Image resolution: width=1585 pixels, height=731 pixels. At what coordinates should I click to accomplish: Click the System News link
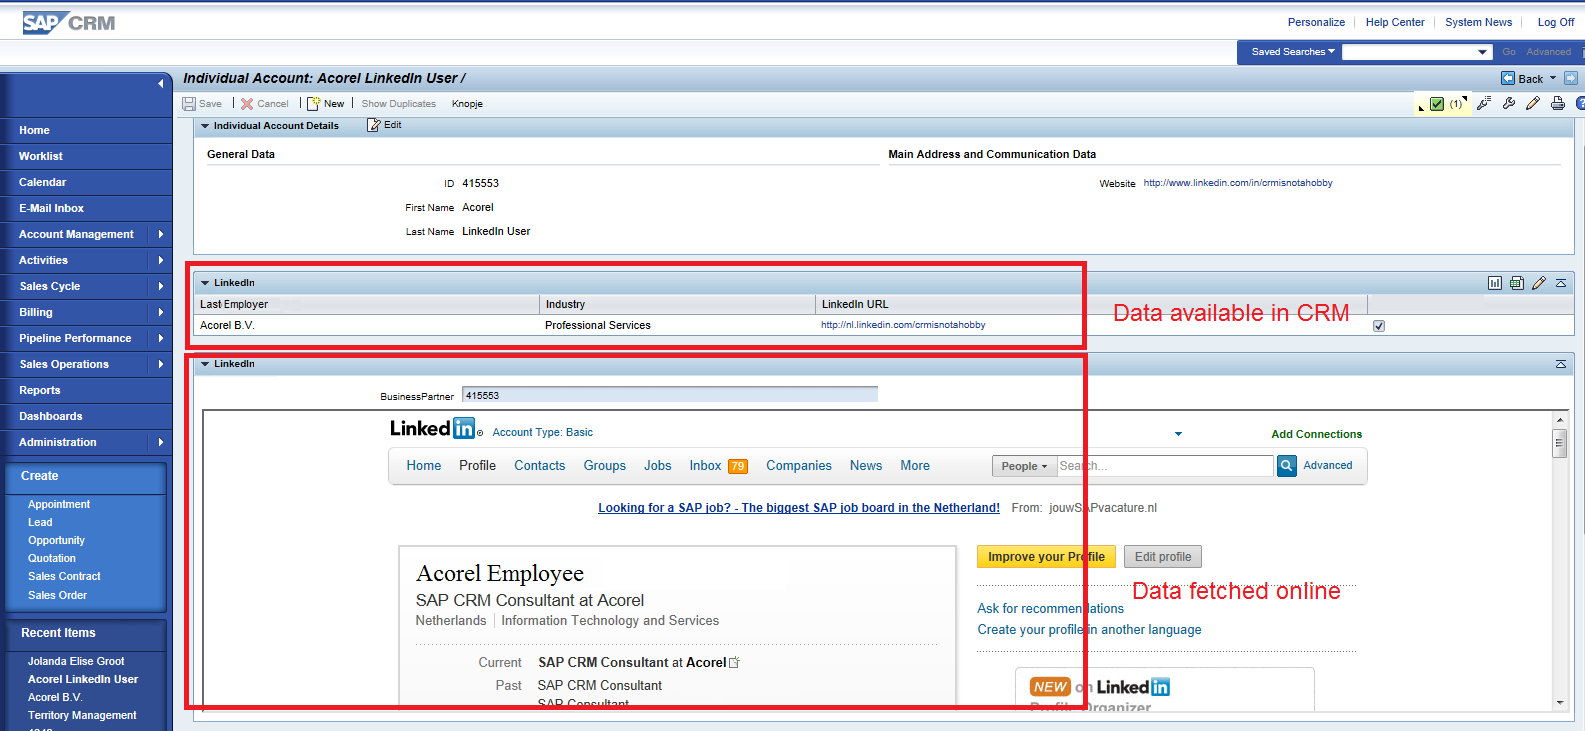1478,22
